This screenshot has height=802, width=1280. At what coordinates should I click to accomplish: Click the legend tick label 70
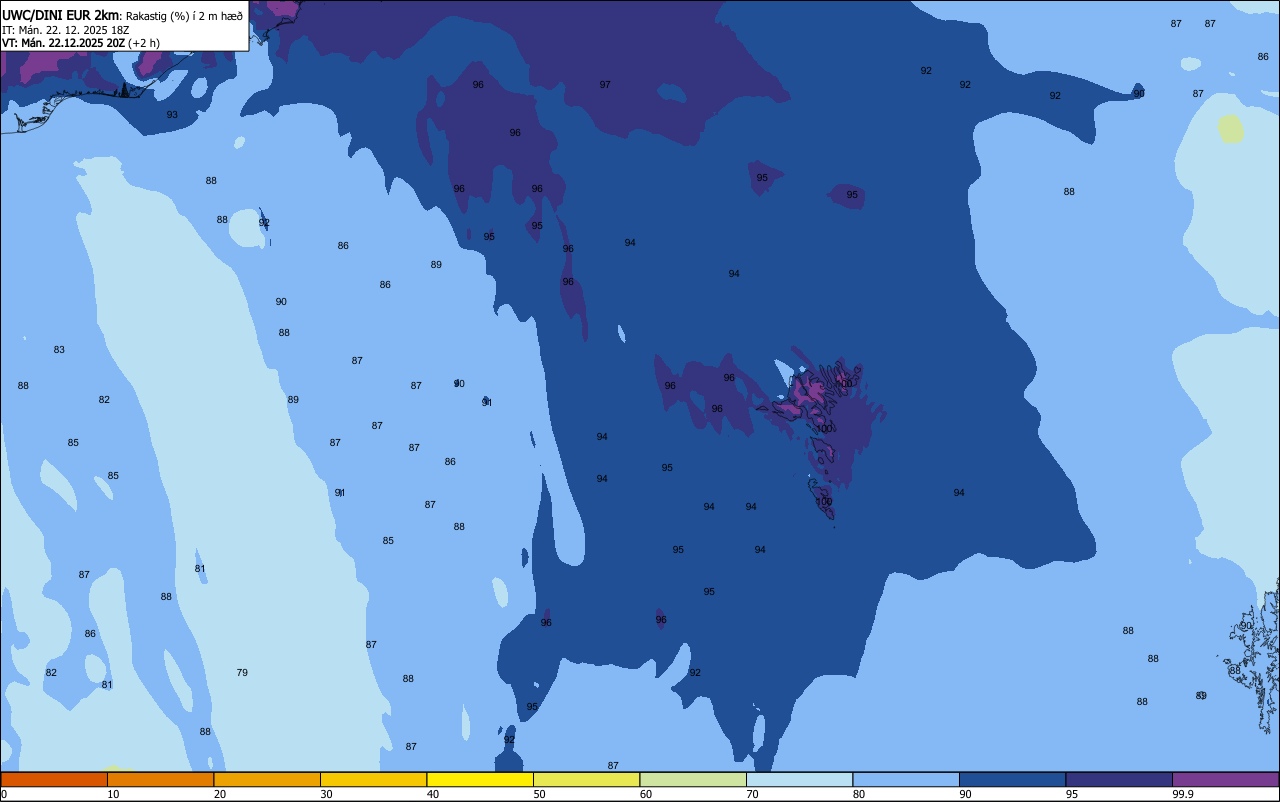pyautogui.click(x=752, y=794)
